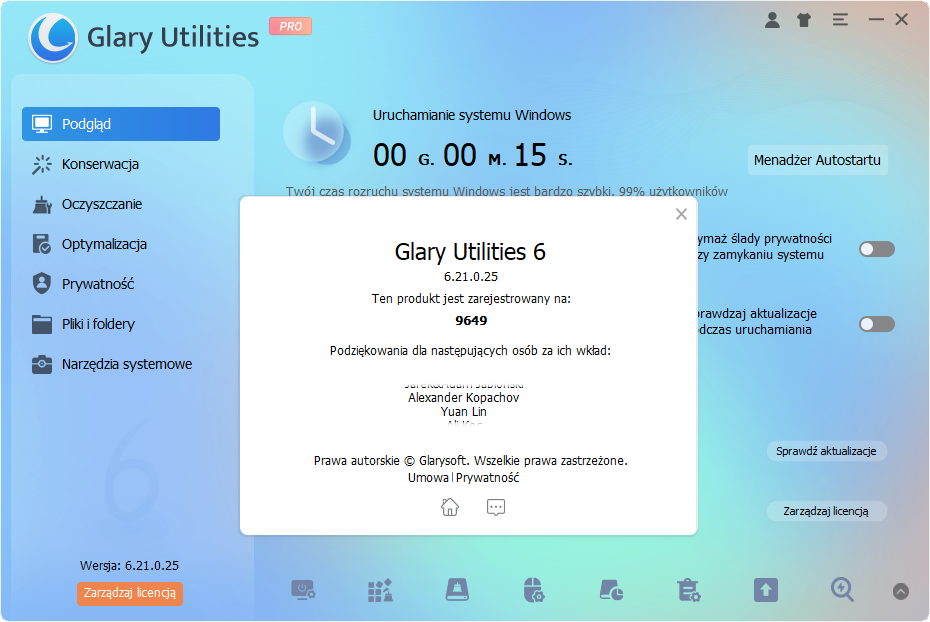Click the registered name 9649
Screen dimensions: 930x622
coord(471,321)
